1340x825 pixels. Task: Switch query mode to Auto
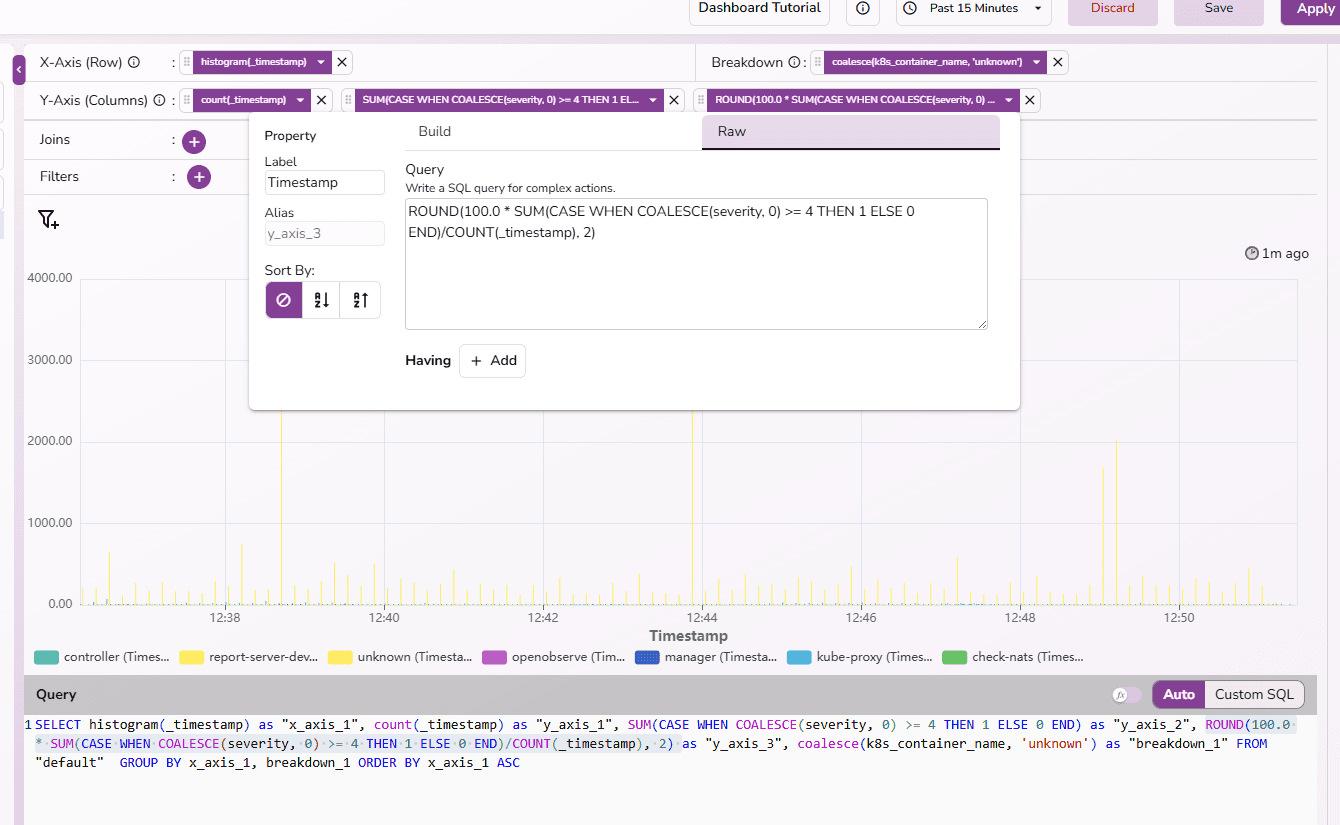click(x=1179, y=694)
